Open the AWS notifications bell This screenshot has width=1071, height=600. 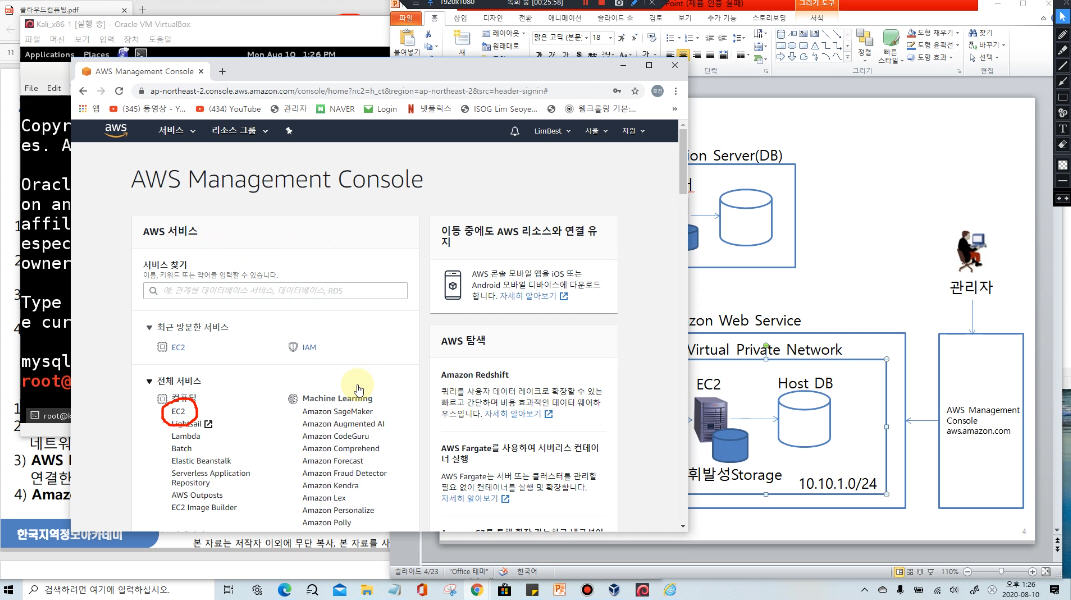[515, 131]
